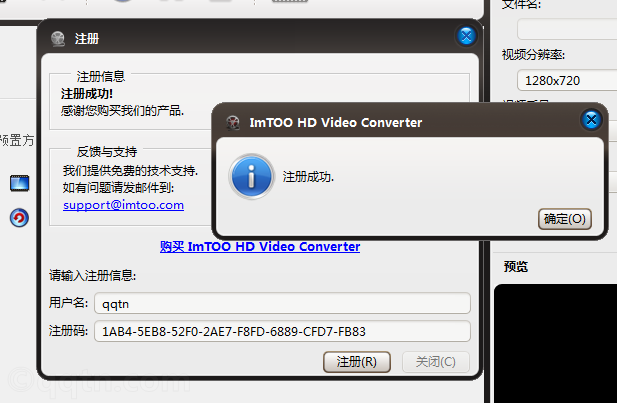Click the blue information icon in message box

[x=251, y=176]
